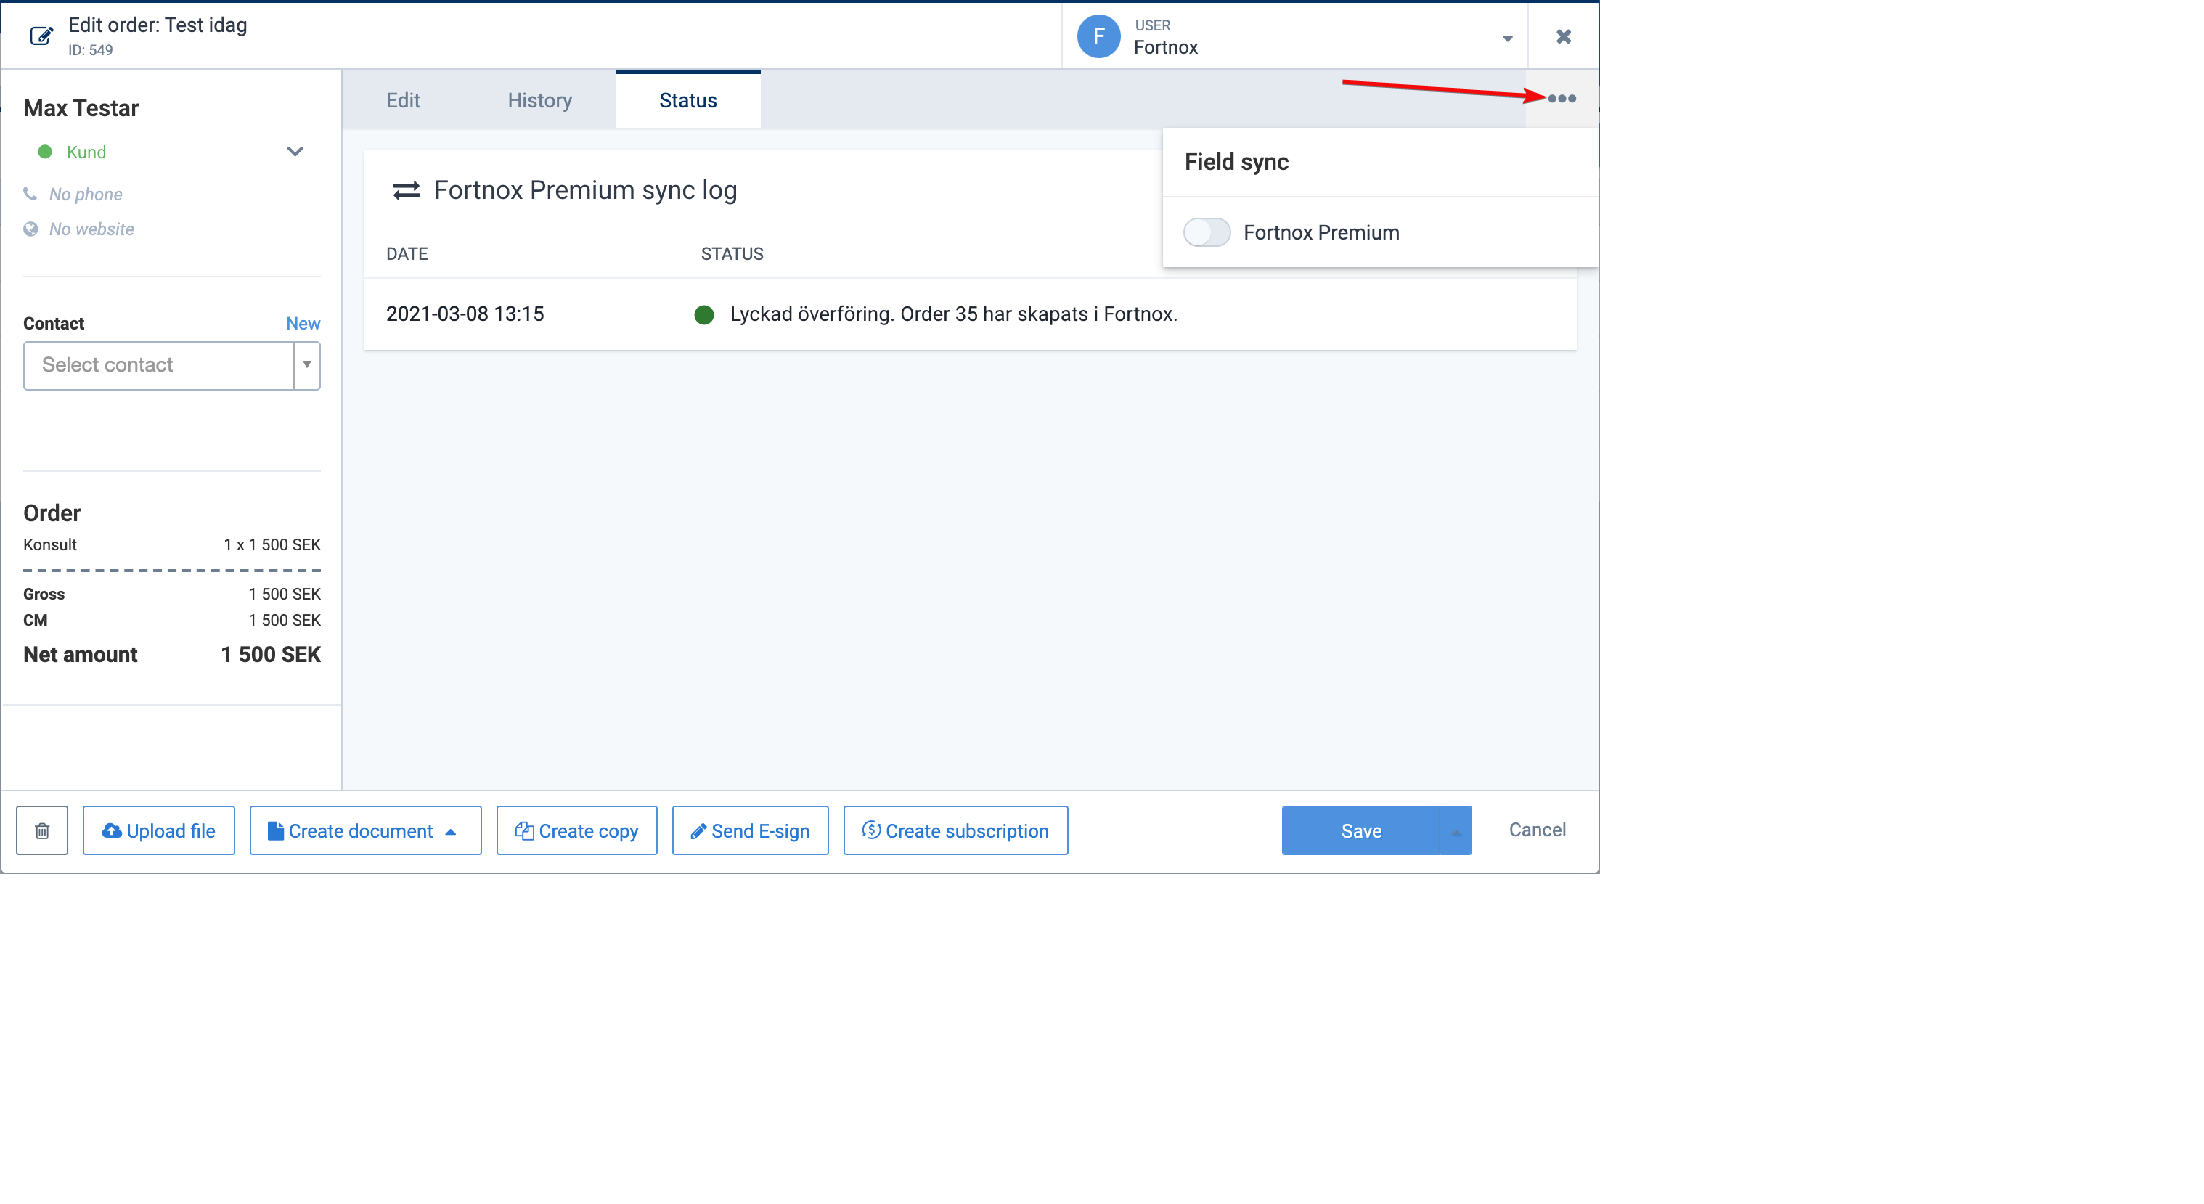Click the Create subscription button
The width and height of the screenshot is (2204, 1204).
(x=956, y=831)
